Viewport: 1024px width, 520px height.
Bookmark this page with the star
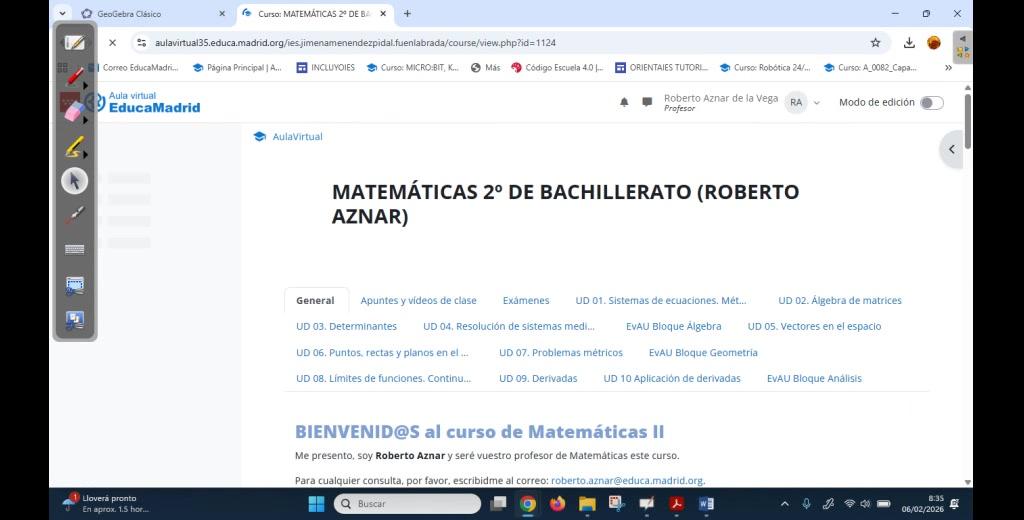point(876,42)
